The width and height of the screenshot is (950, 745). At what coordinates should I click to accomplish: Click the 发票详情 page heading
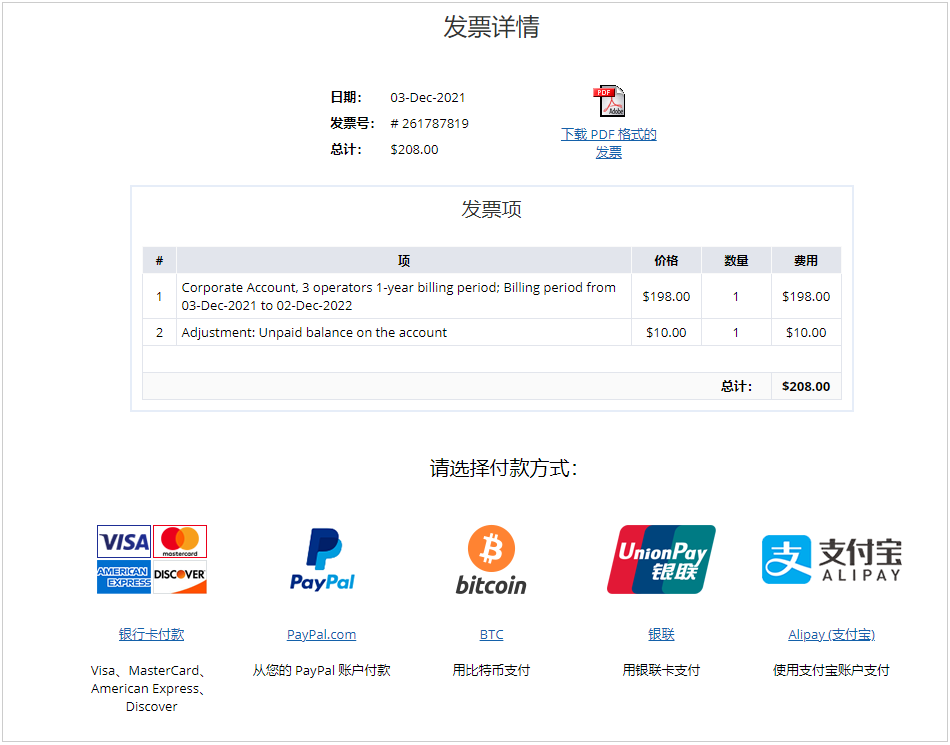tap(491, 27)
